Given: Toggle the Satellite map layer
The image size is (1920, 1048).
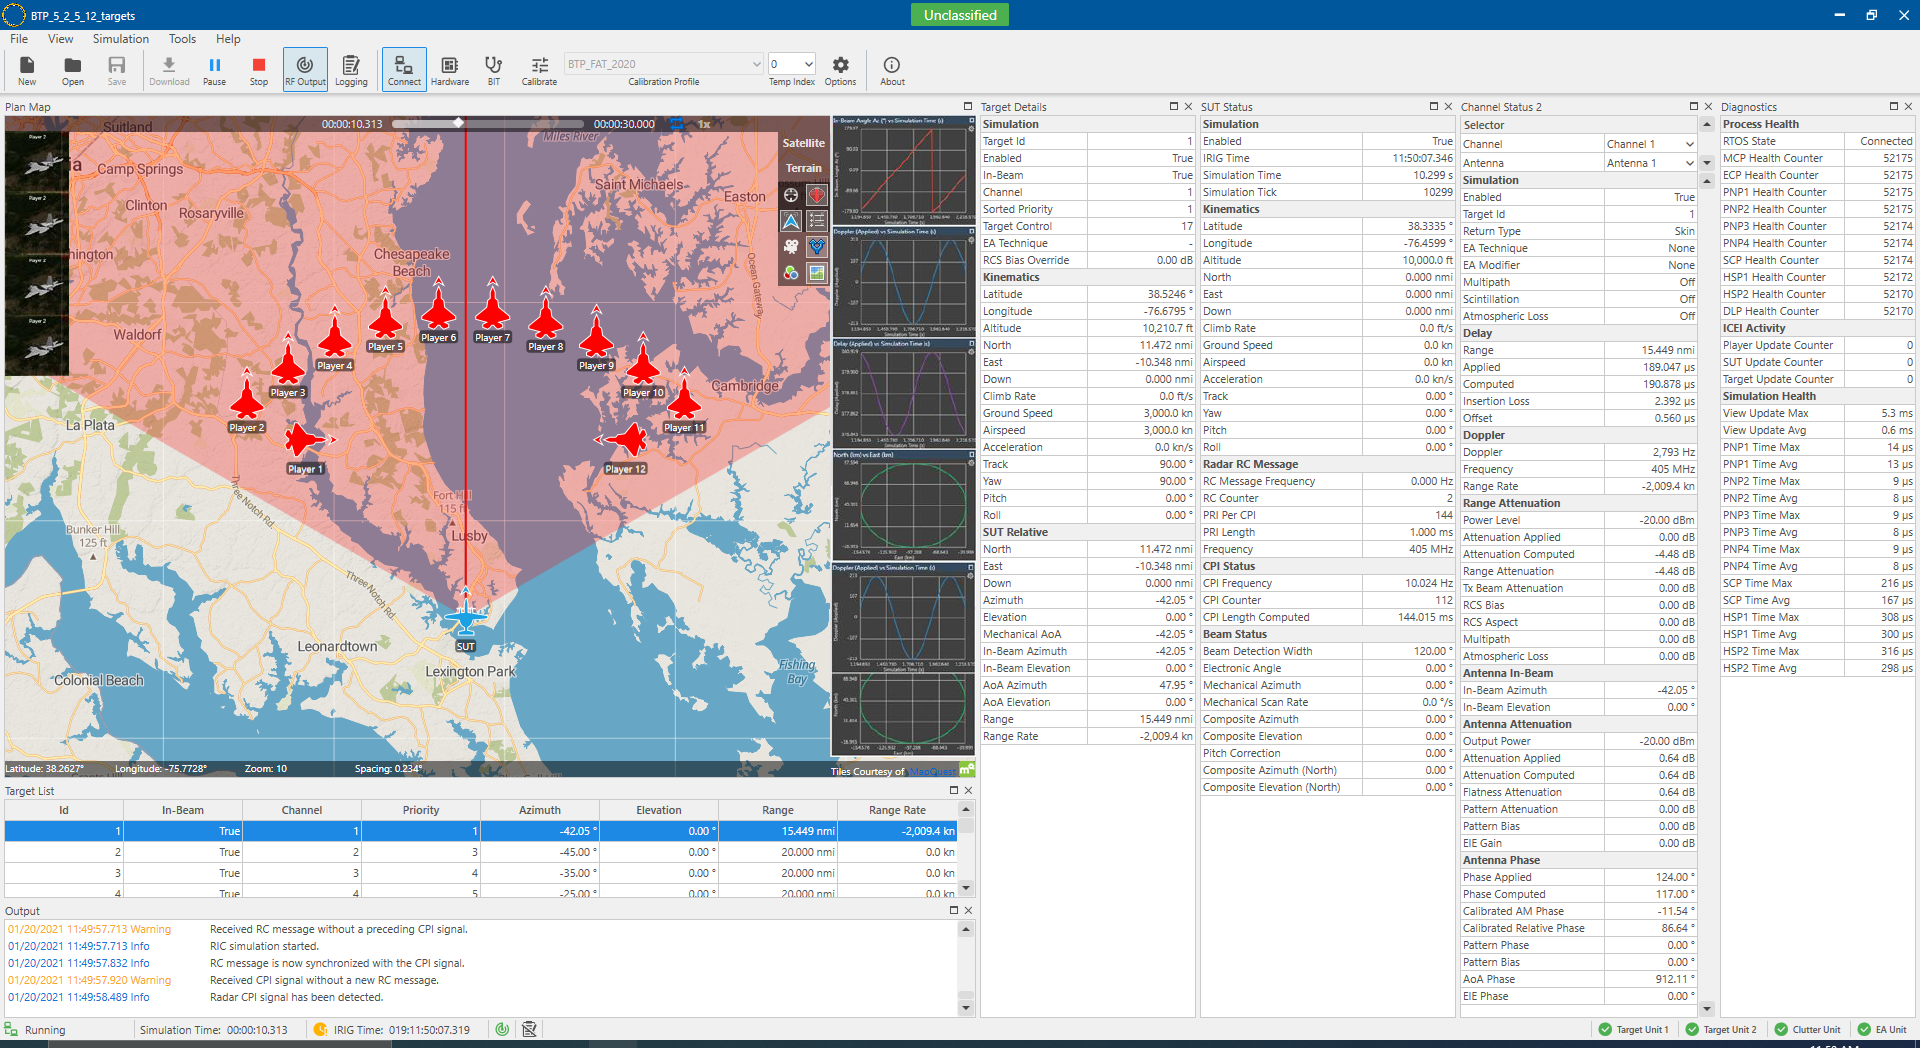Looking at the screenshot, I should [804, 143].
